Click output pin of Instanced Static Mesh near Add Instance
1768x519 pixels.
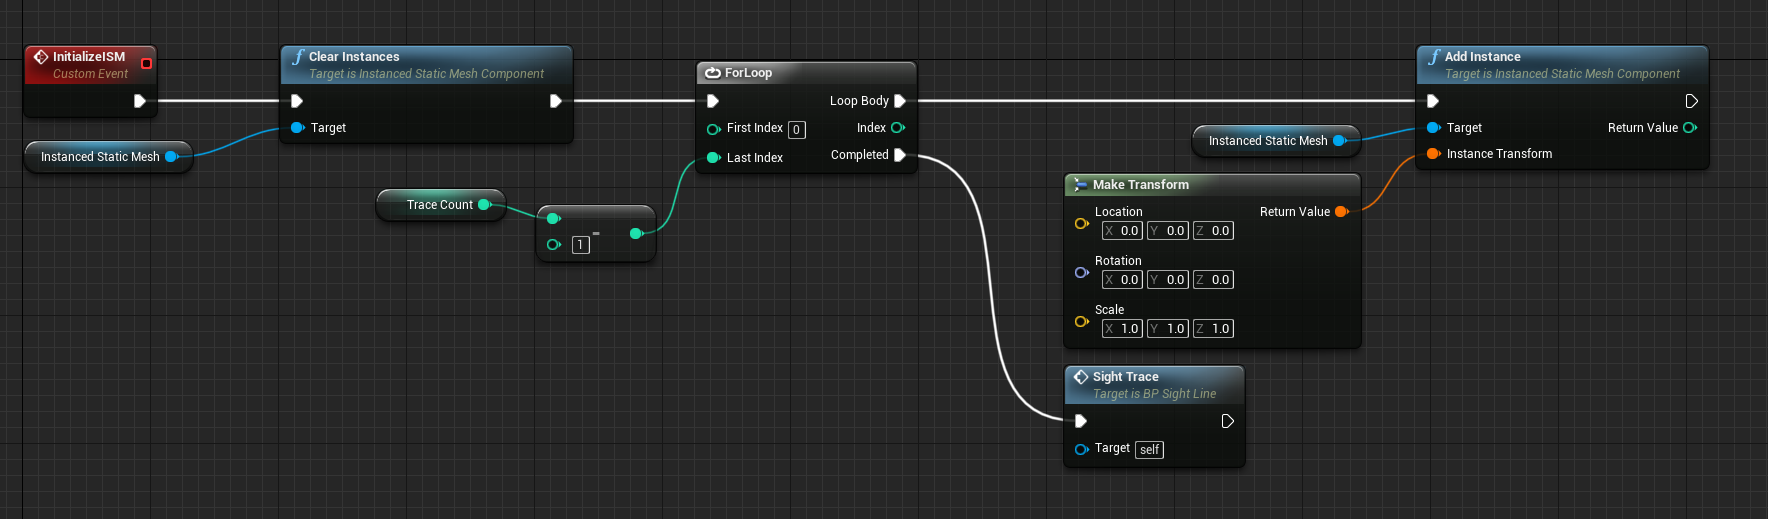(1339, 141)
